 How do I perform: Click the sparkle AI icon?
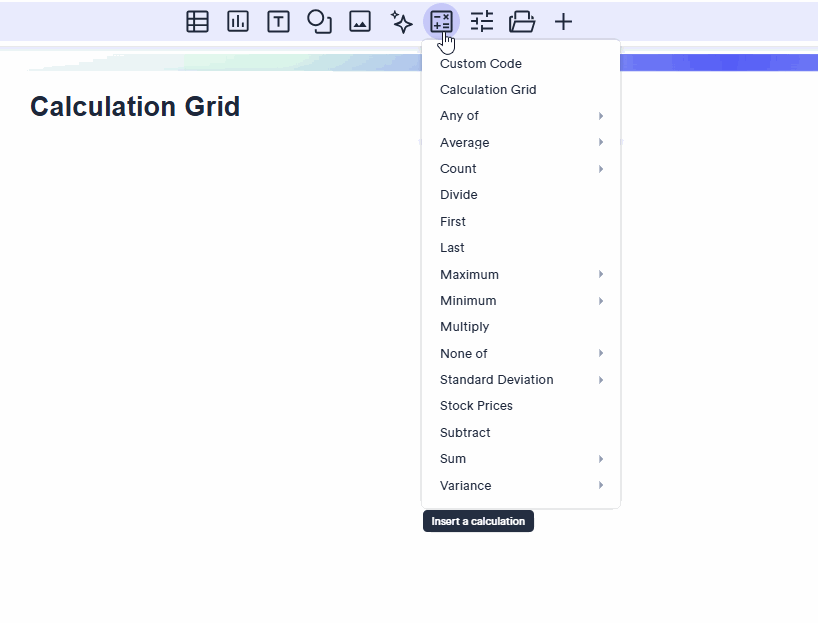(x=401, y=21)
